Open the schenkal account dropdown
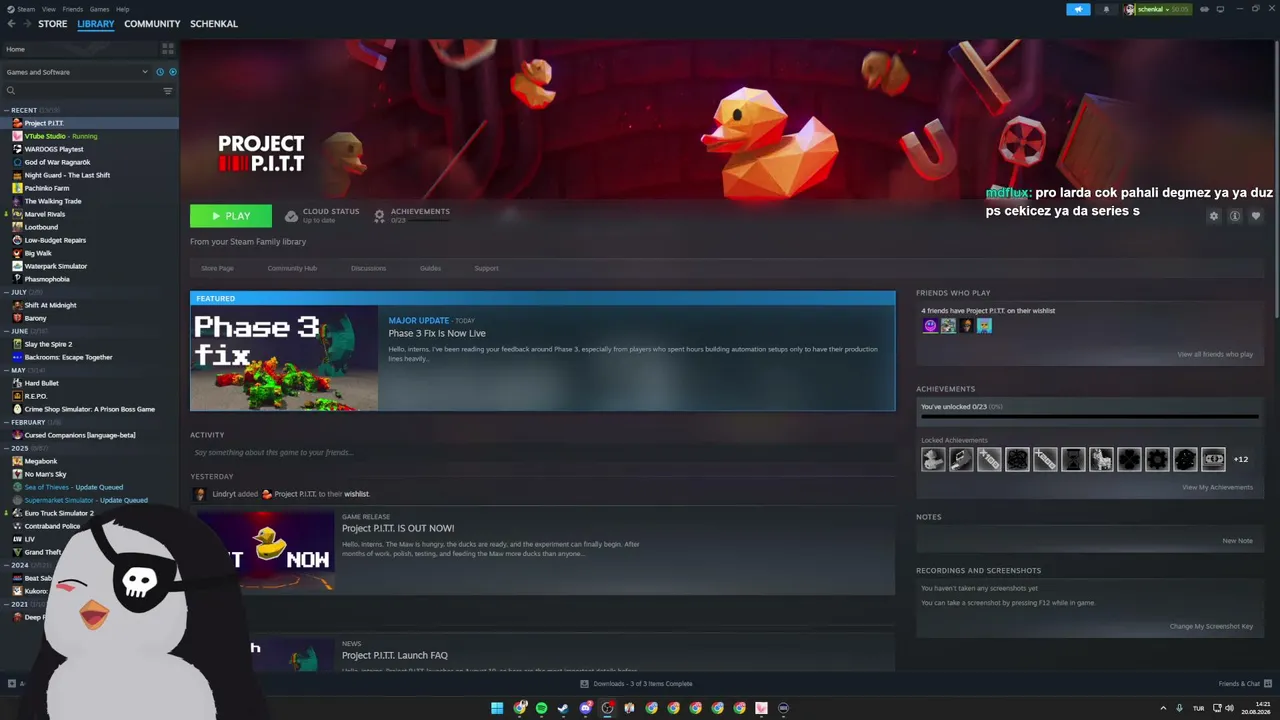This screenshot has height=720, width=1280. click(1157, 9)
